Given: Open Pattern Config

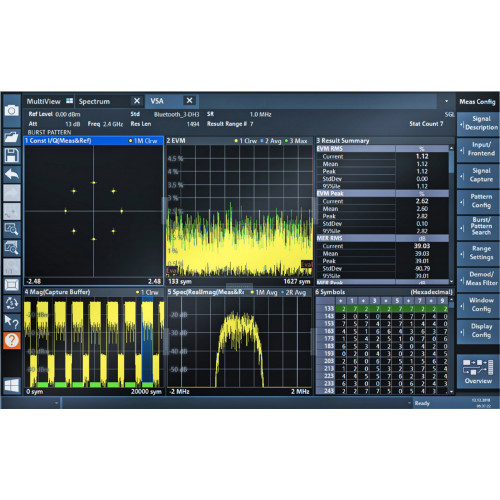Looking at the screenshot, I should point(478,201).
